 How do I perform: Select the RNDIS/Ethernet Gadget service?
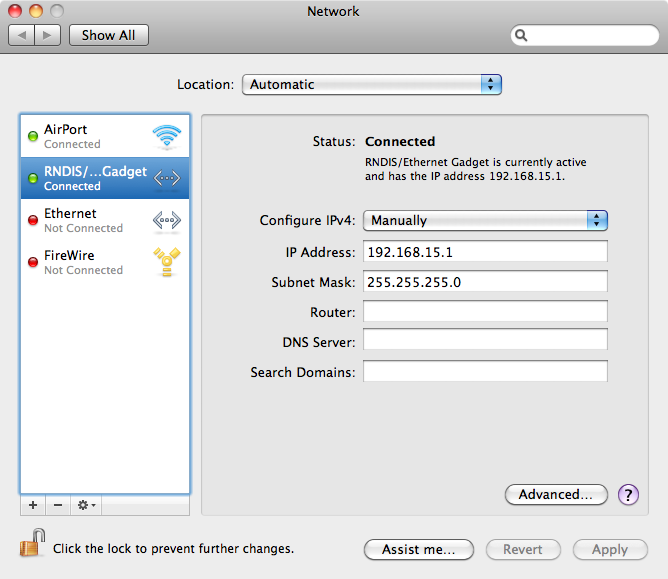point(105,178)
